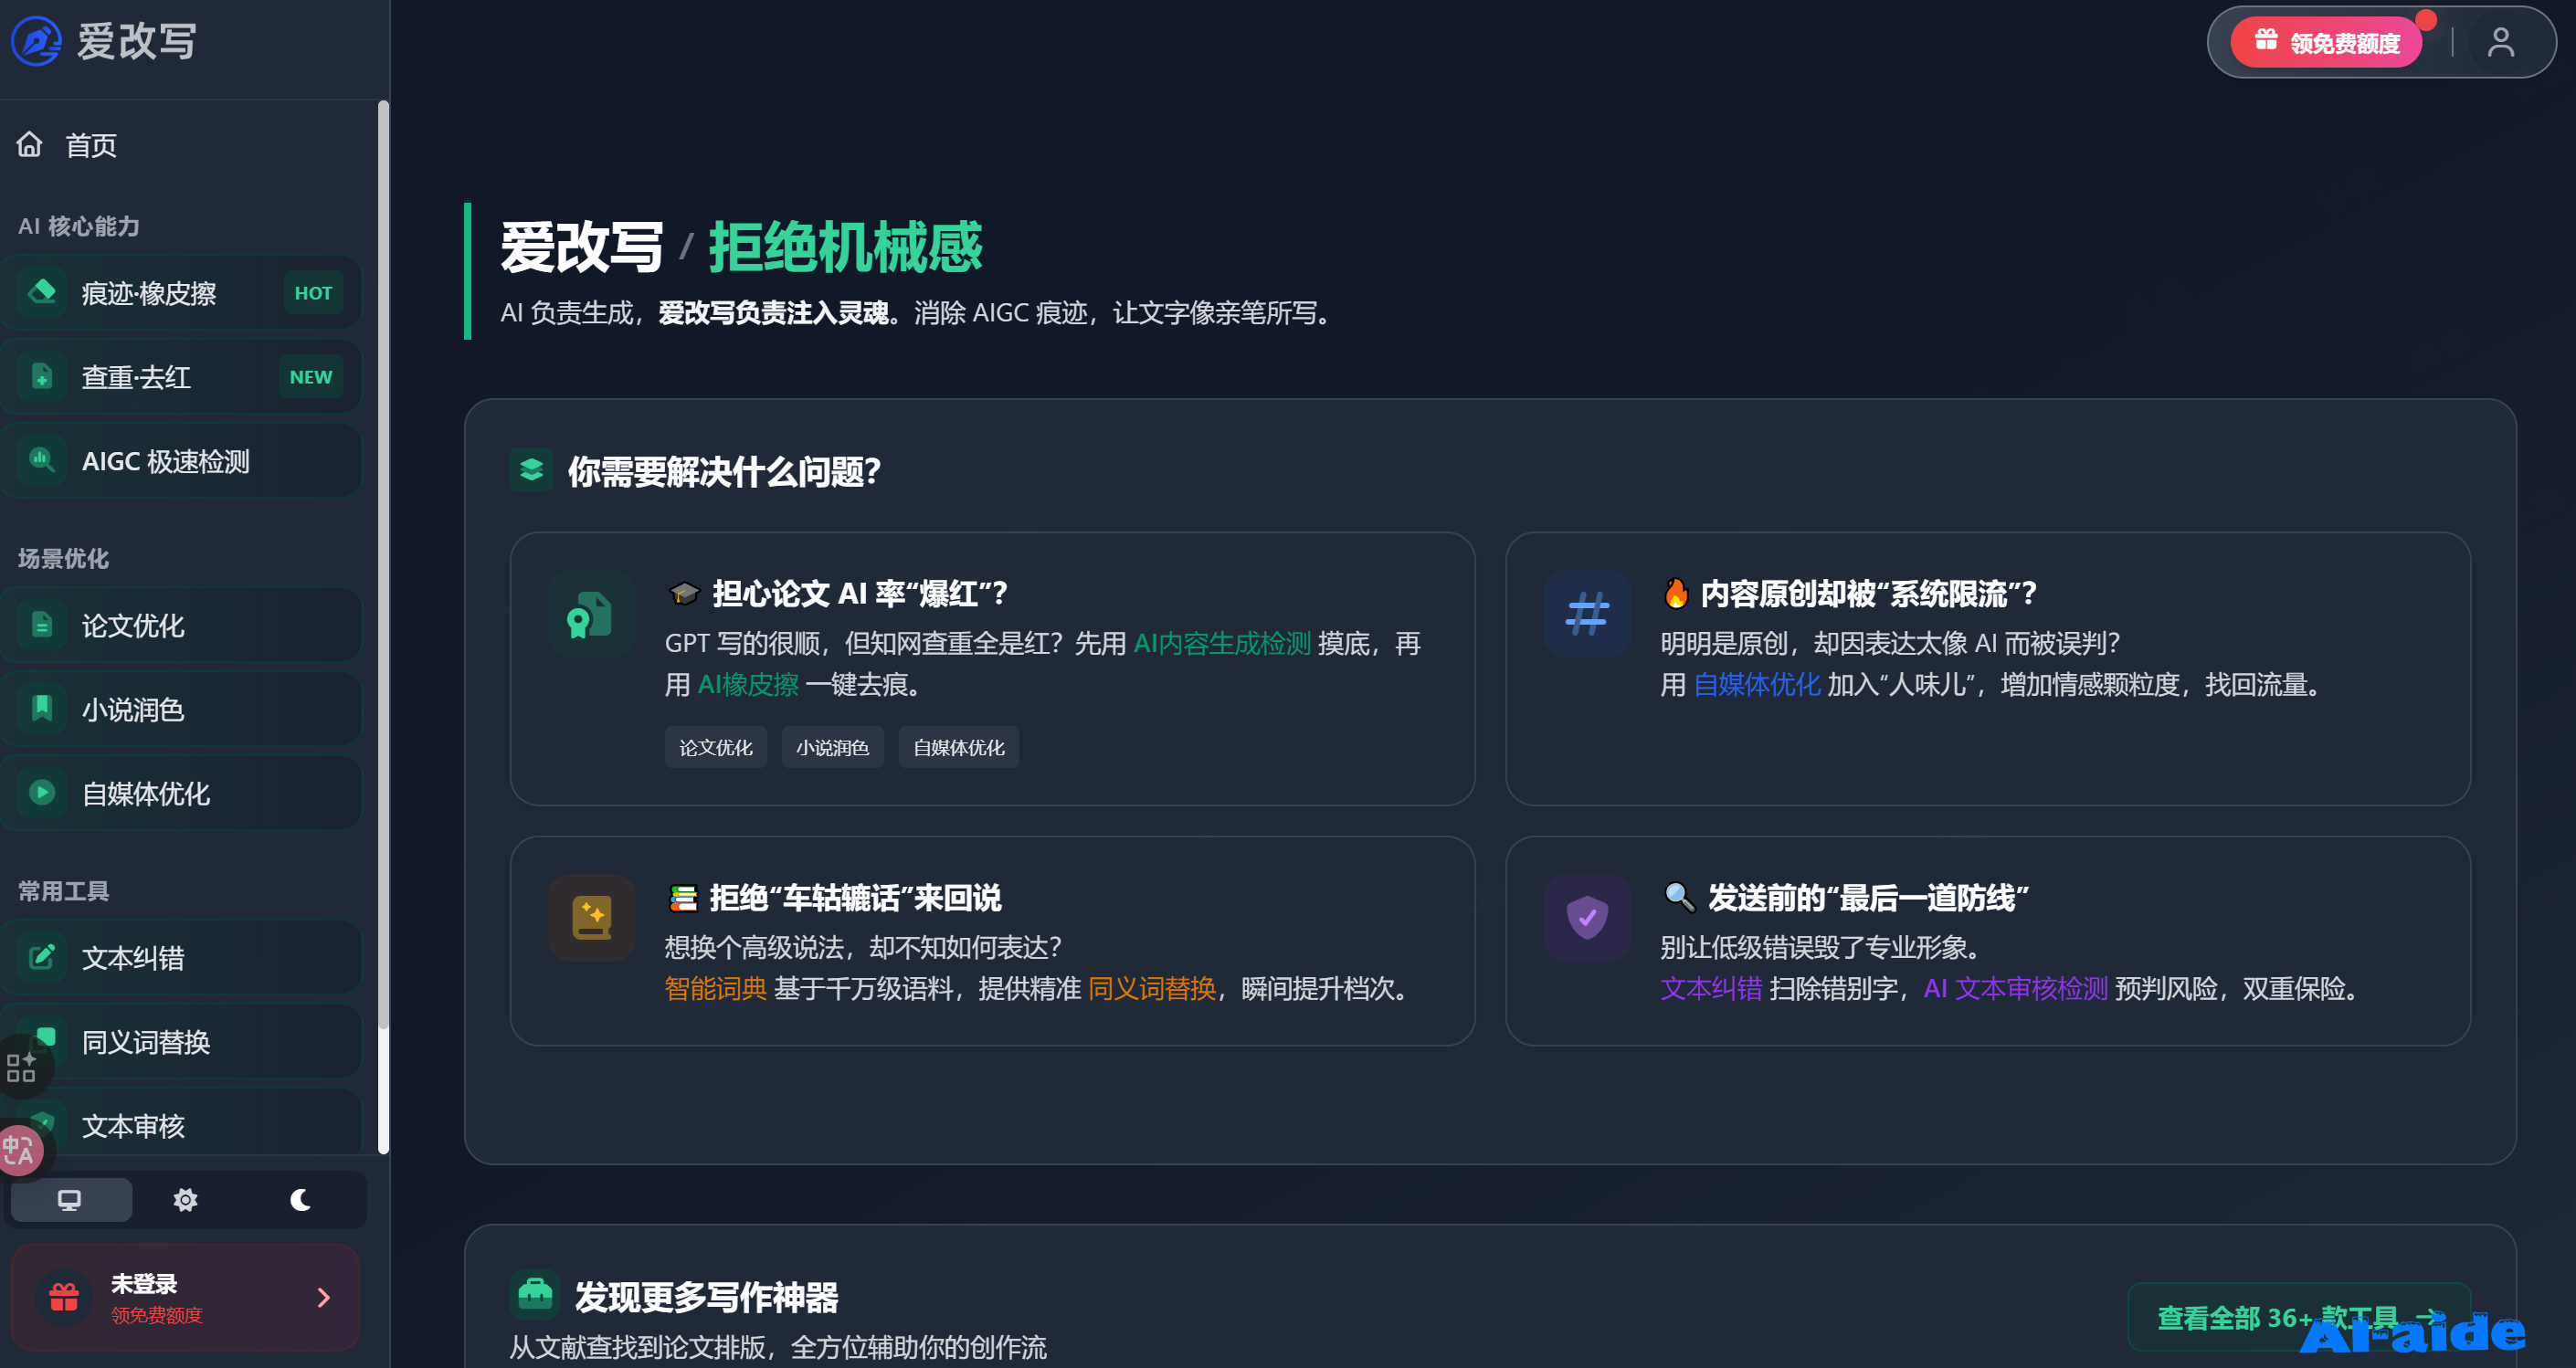The height and width of the screenshot is (1368, 2576).
Task: Switch to light theme sun toggle
Action: point(185,1199)
